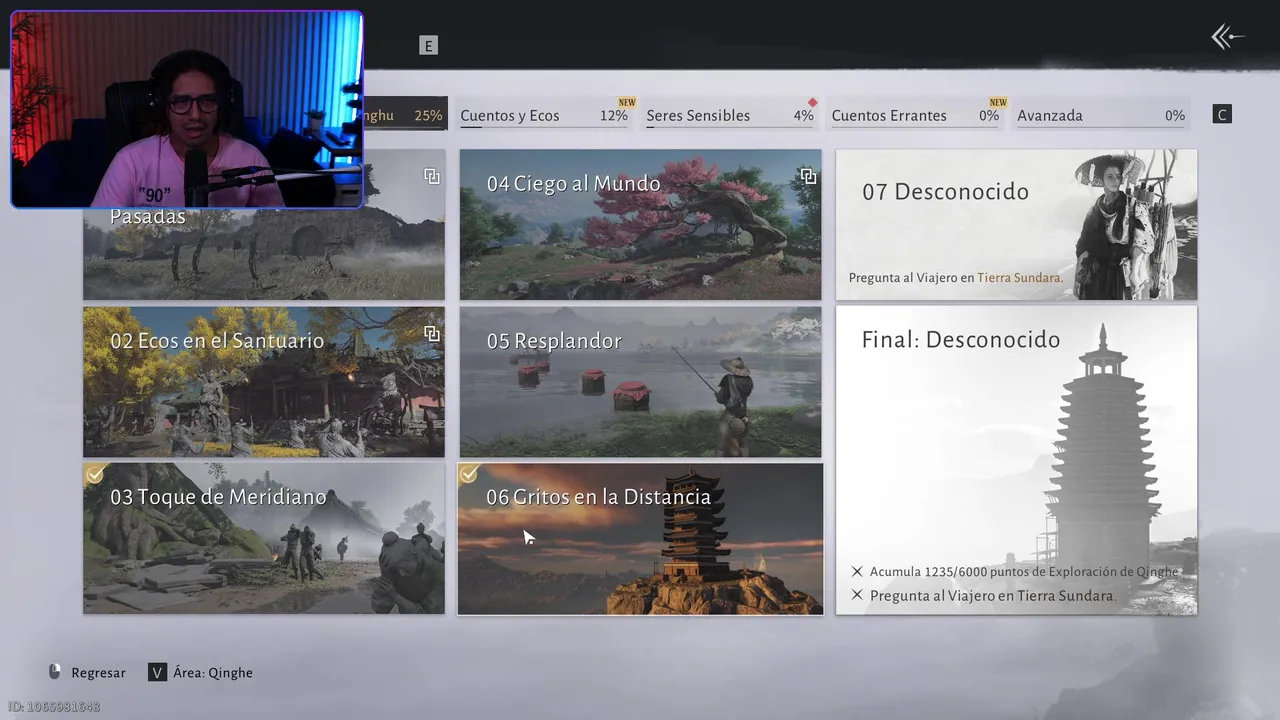
Task: Go to the Avanzada tab
Action: coord(1101,115)
